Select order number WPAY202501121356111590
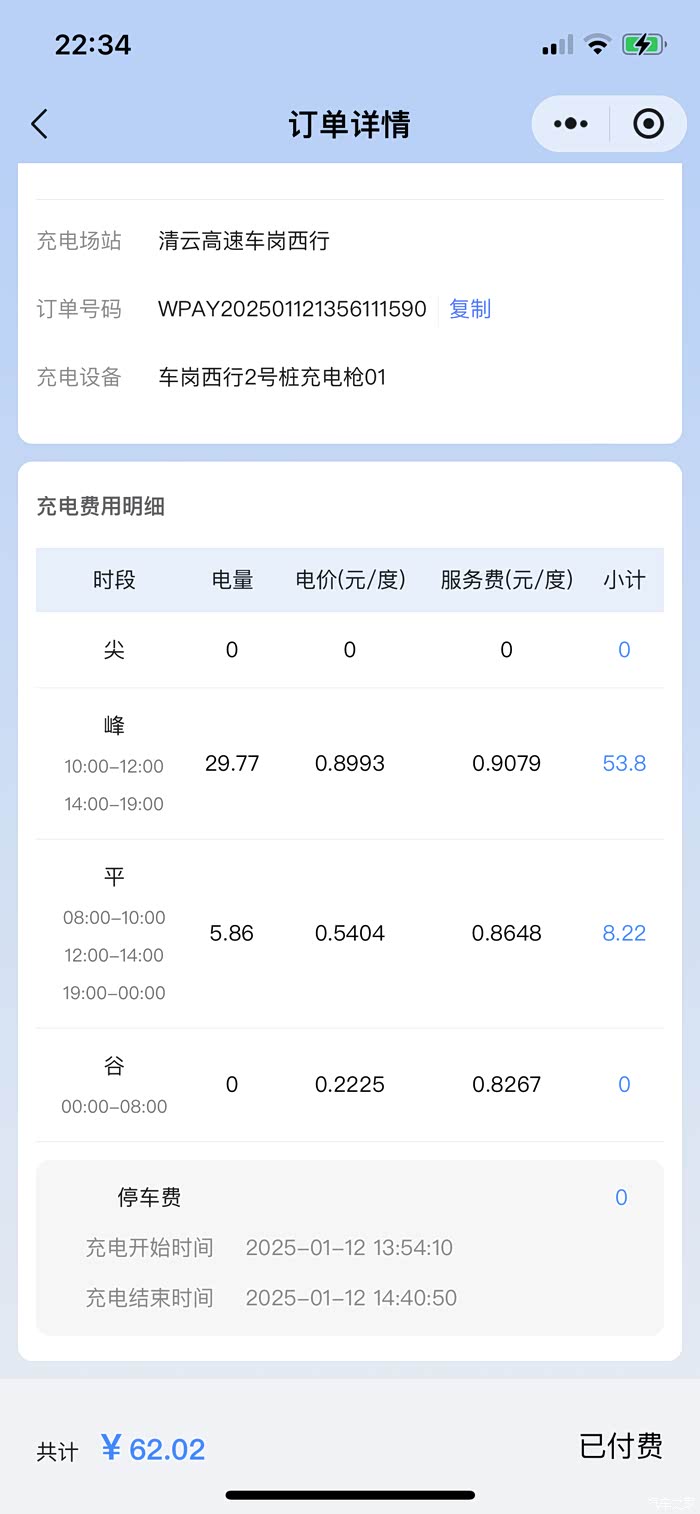700x1514 pixels. point(292,309)
